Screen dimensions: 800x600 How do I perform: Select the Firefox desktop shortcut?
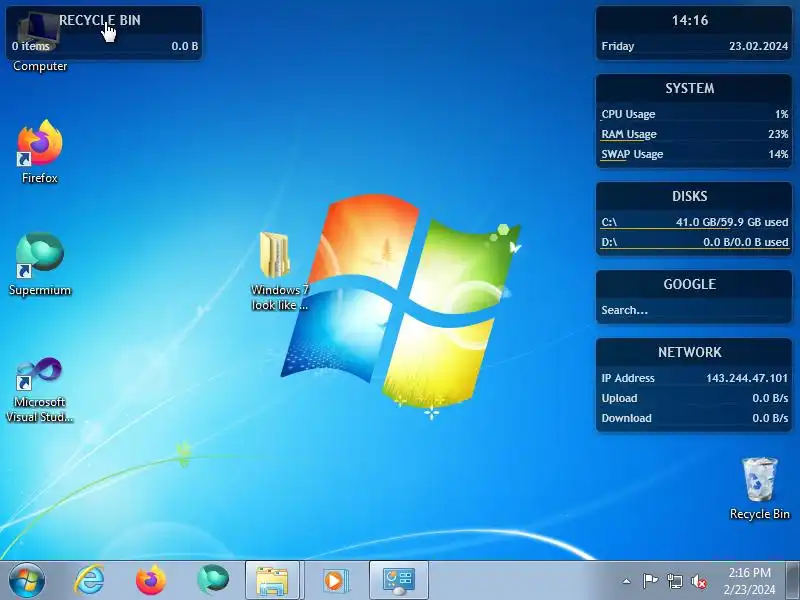(40, 152)
